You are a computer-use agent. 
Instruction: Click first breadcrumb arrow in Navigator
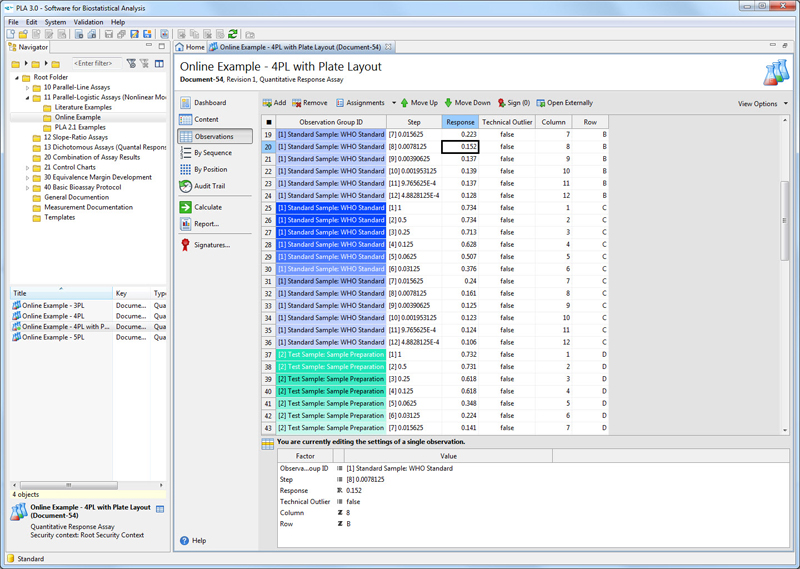(x=26, y=63)
